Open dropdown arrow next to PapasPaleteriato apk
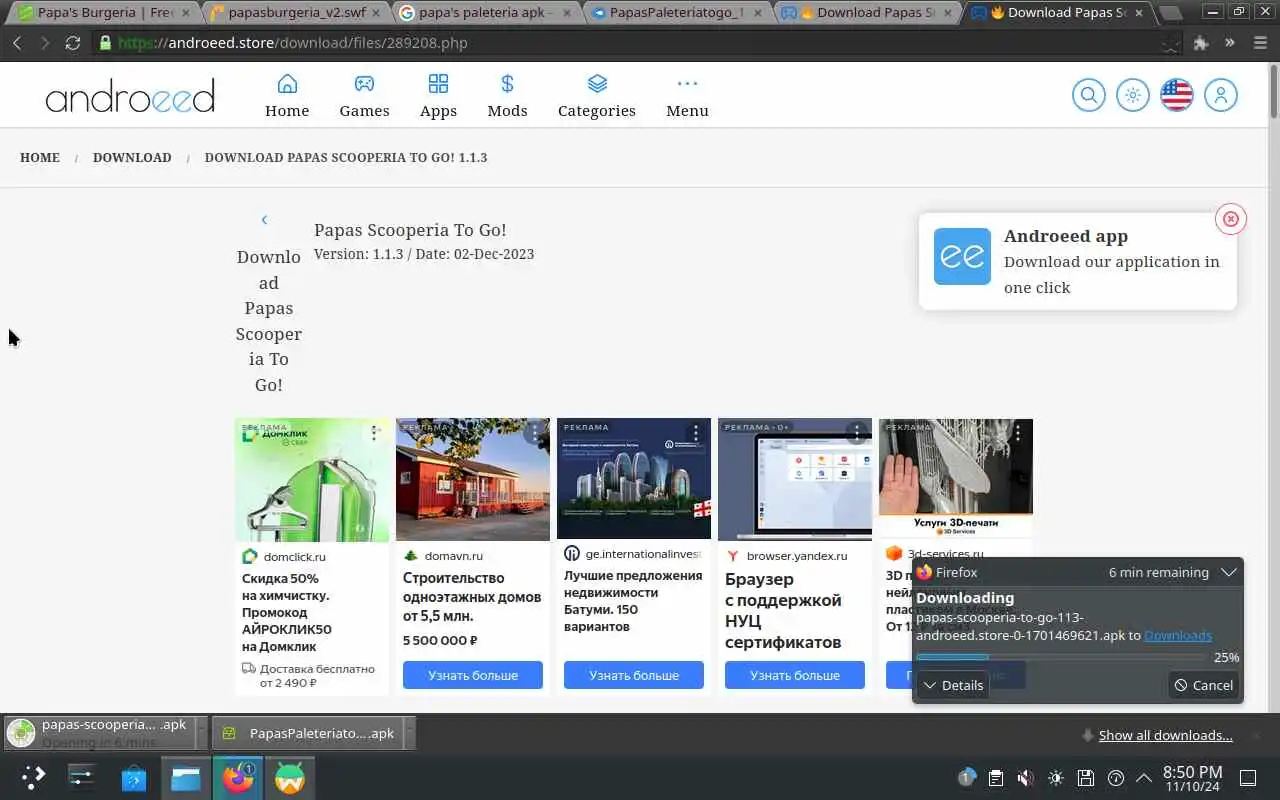1280x800 pixels. [408, 733]
